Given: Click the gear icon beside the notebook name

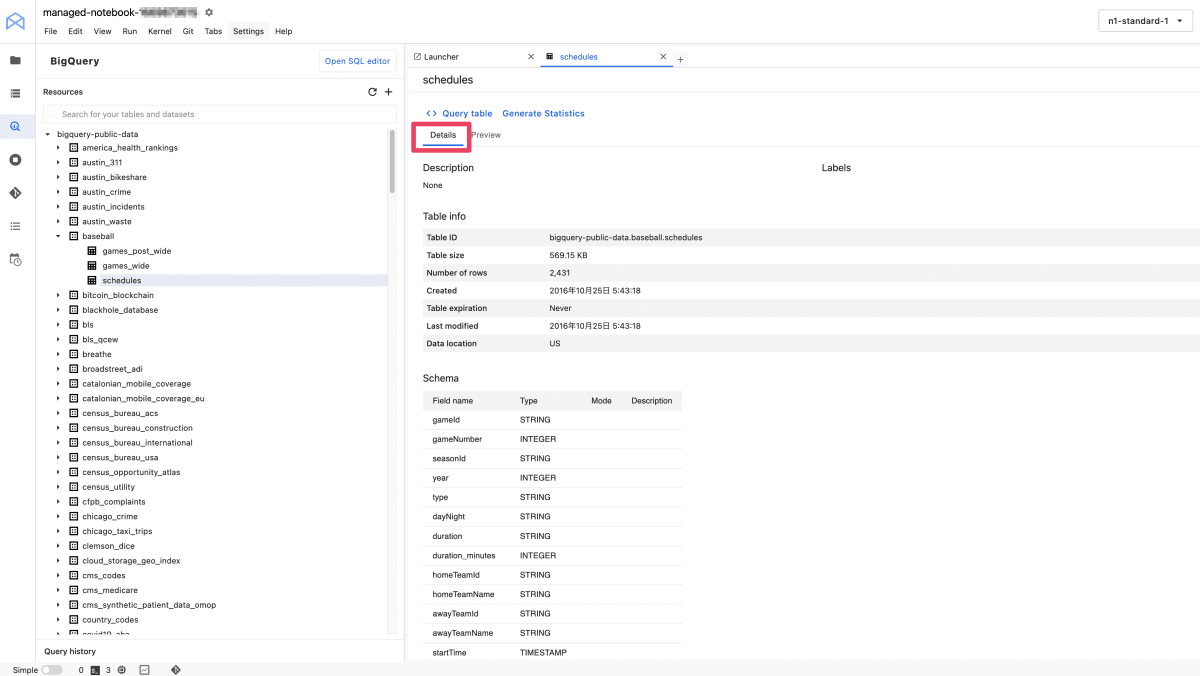Looking at the screenshot, I should 209,12.
